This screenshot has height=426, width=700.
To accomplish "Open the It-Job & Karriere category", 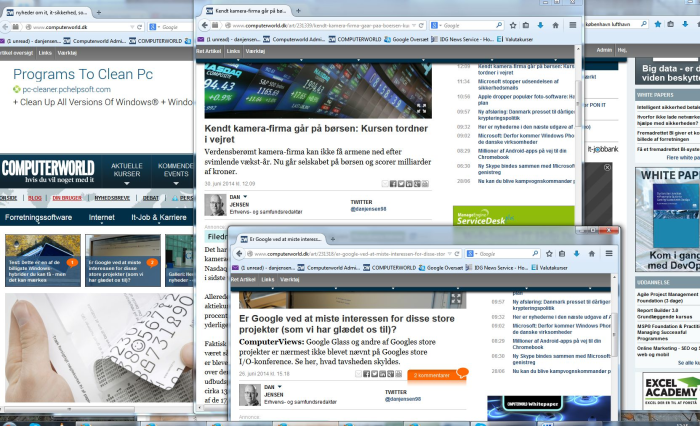I will (x=159, y=217).
